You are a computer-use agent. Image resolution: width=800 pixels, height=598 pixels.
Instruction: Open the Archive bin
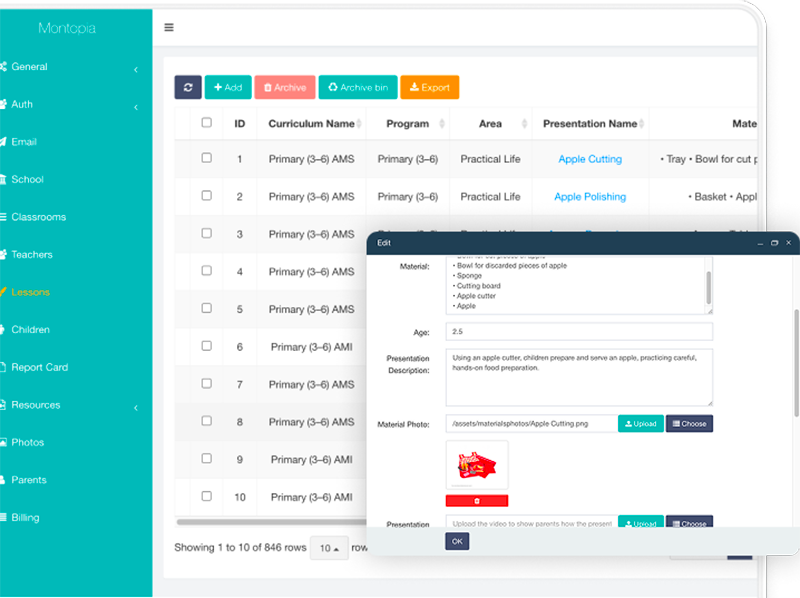(357, 88)
